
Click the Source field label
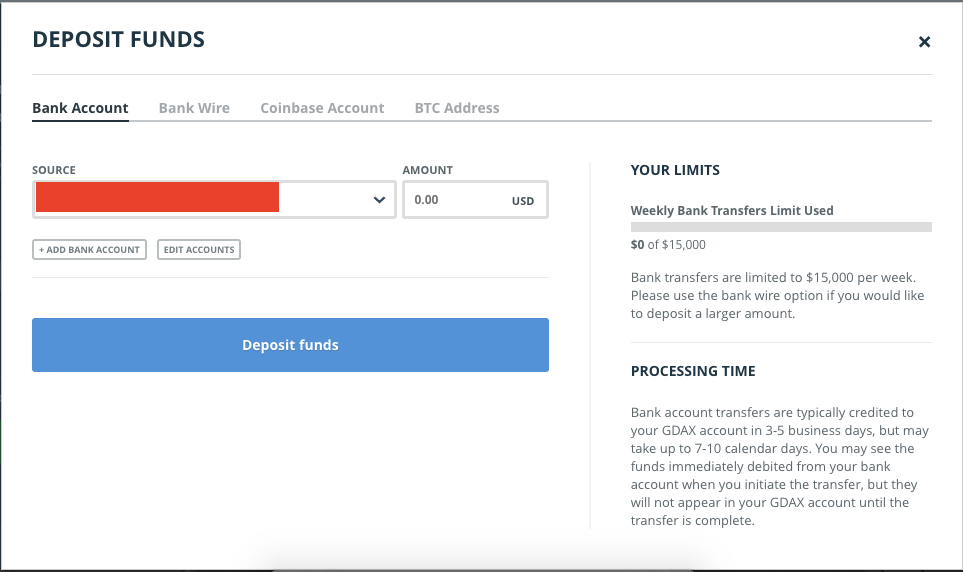coord(54,171)
